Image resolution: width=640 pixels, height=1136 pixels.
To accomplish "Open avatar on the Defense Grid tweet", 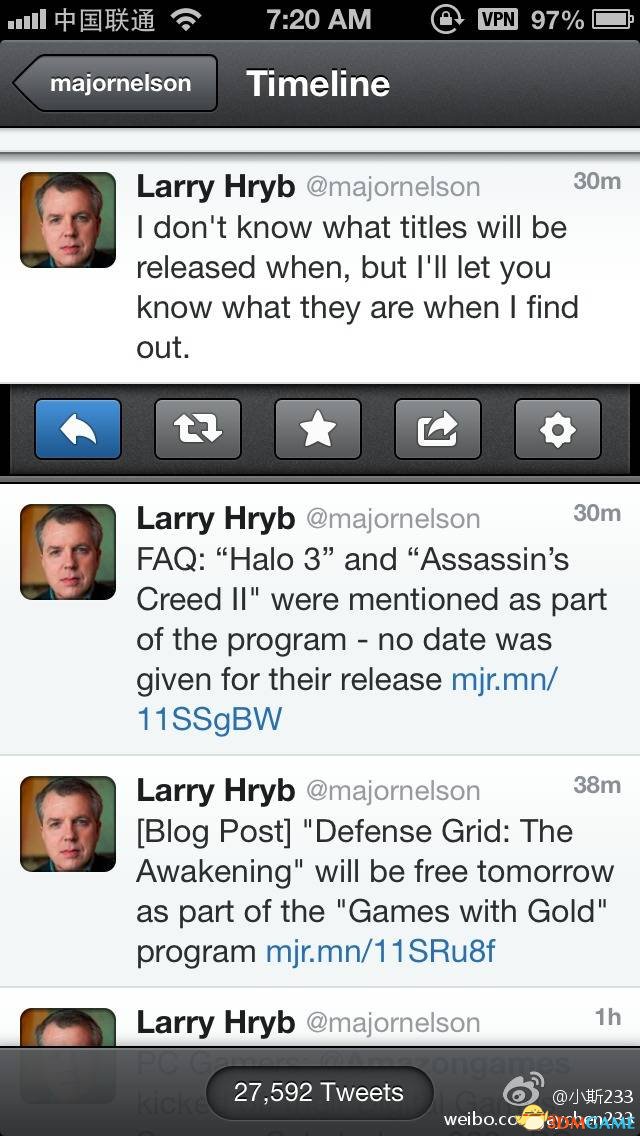I will (x=68, y=824).
